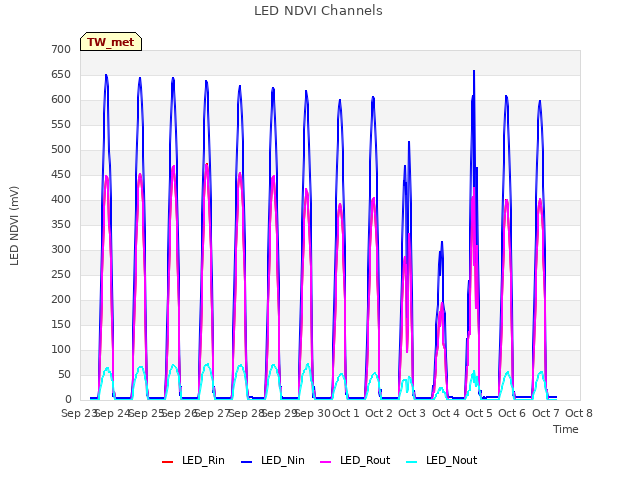Screen dimensions: 640x480
Task: Click the red LED_Rin legend swatch
Action: coord(167,462)
